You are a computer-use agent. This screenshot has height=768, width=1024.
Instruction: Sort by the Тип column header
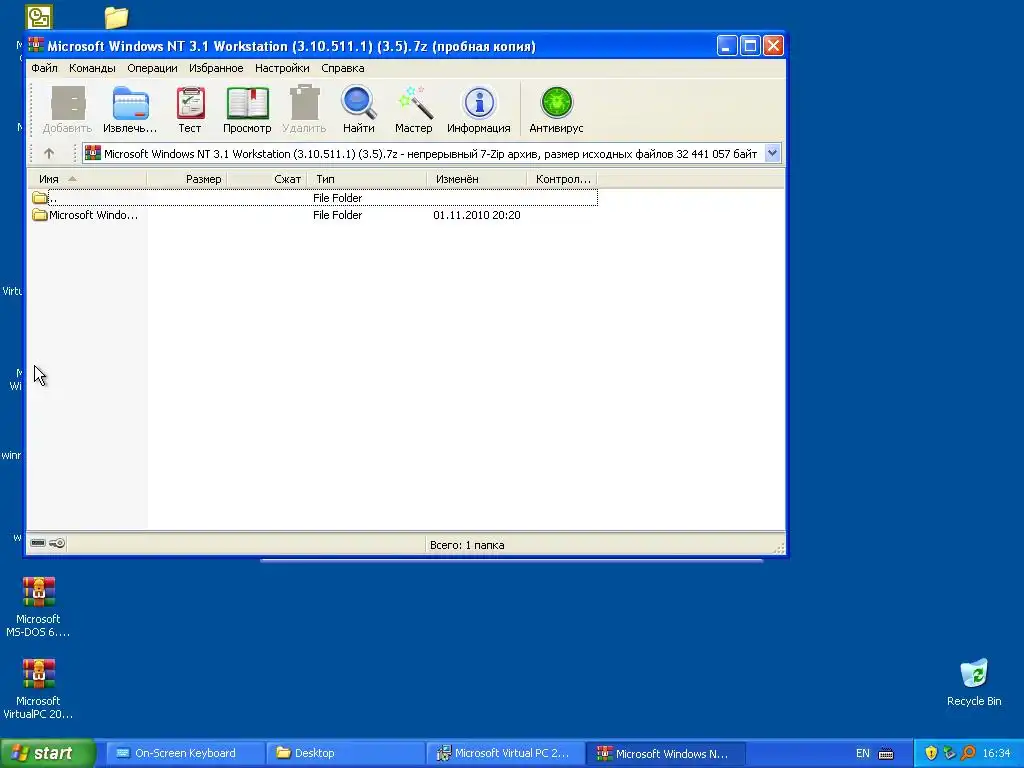(x=366, y=179)
